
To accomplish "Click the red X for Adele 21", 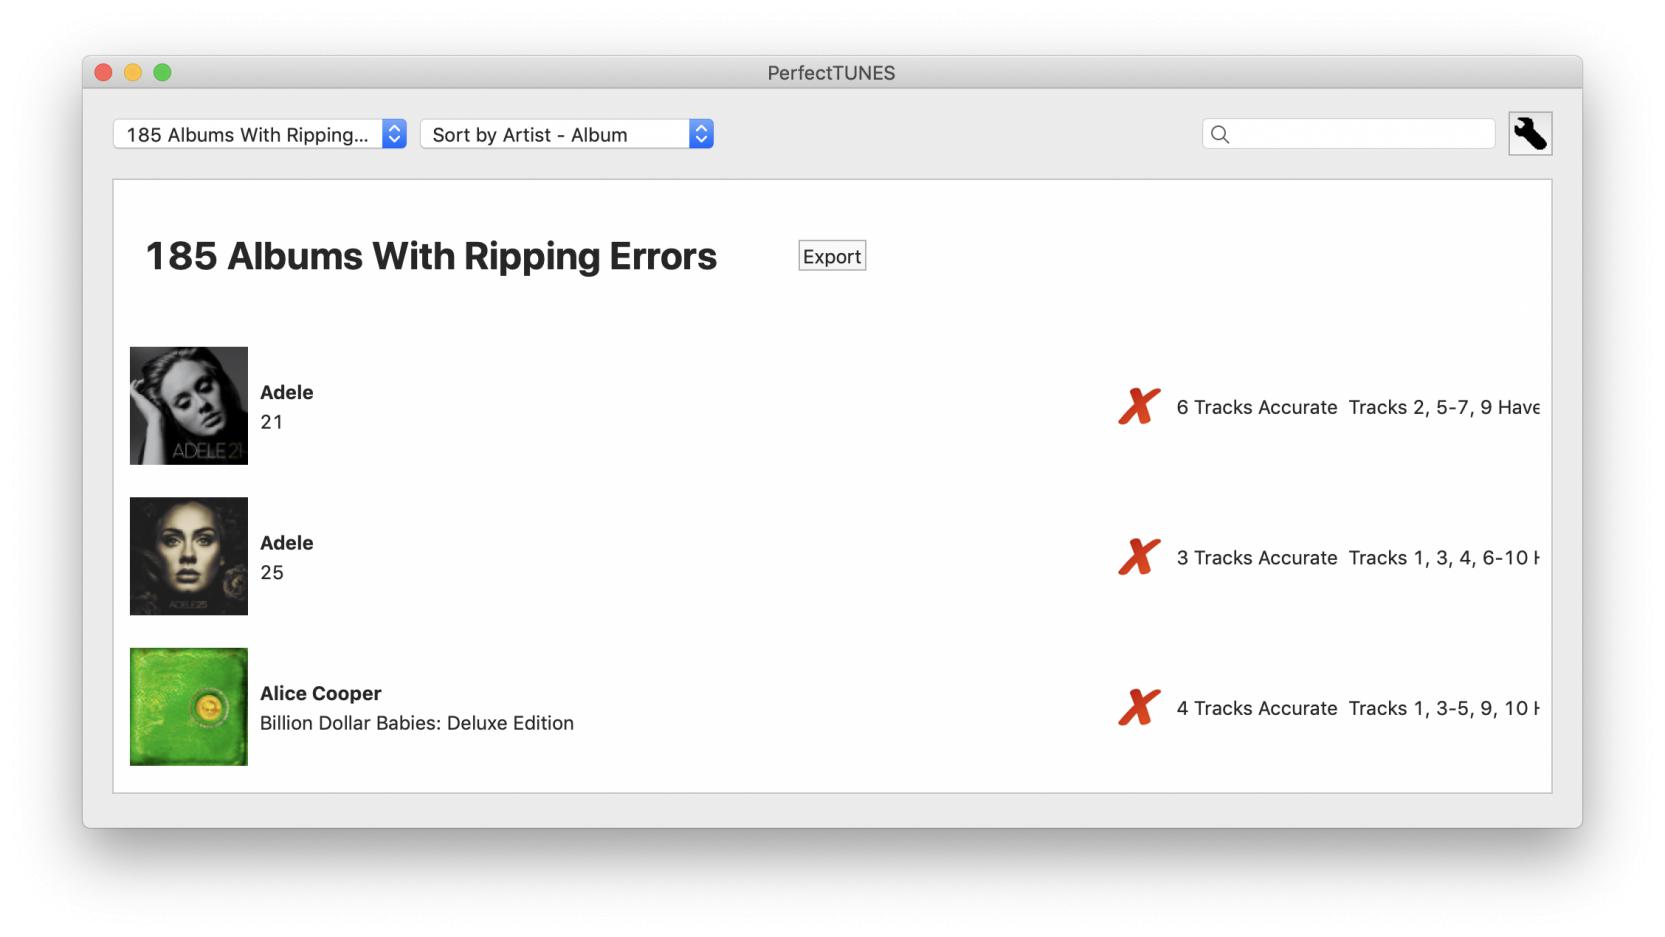I will click(x=1139, y=407).
